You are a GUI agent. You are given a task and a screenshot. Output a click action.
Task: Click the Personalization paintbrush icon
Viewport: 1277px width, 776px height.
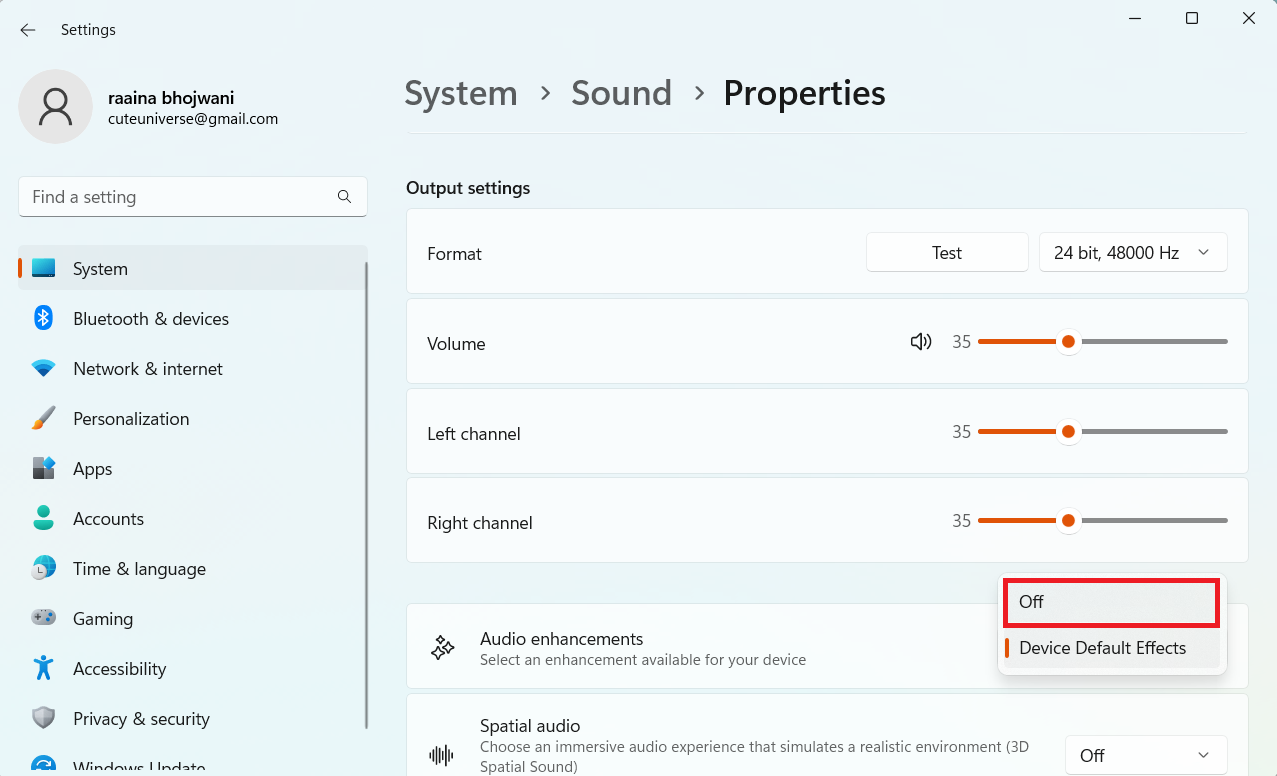coord(43,419)
